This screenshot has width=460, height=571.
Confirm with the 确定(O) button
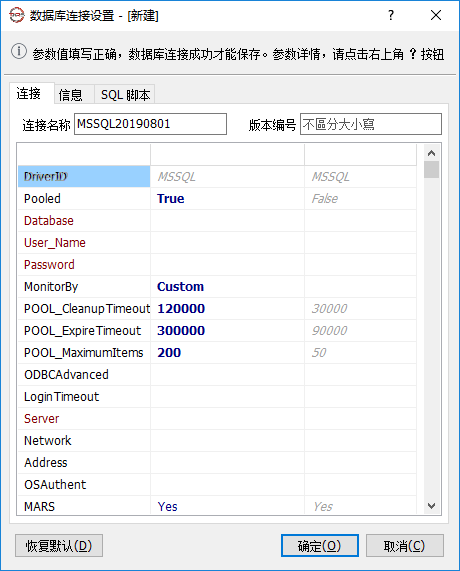(x=320, y=546)
